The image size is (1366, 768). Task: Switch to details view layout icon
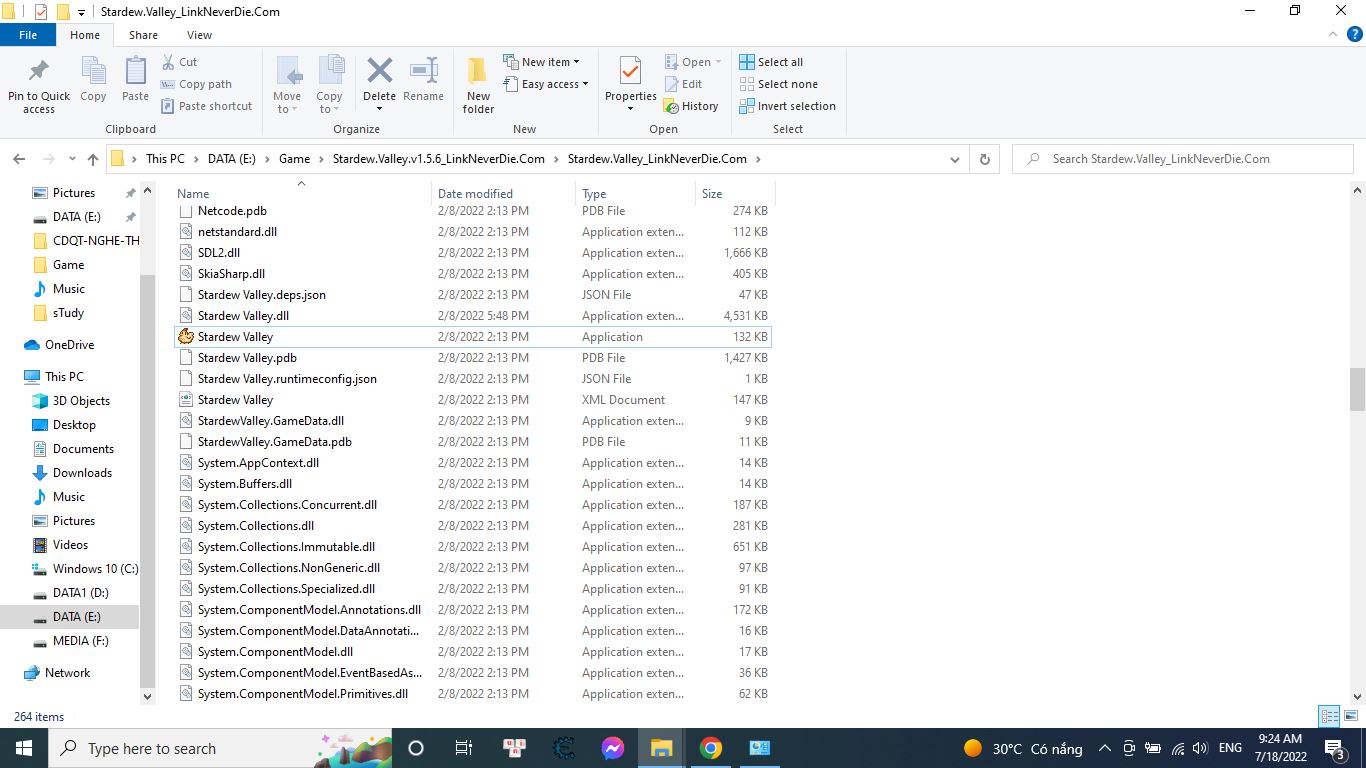point(1329,716)
